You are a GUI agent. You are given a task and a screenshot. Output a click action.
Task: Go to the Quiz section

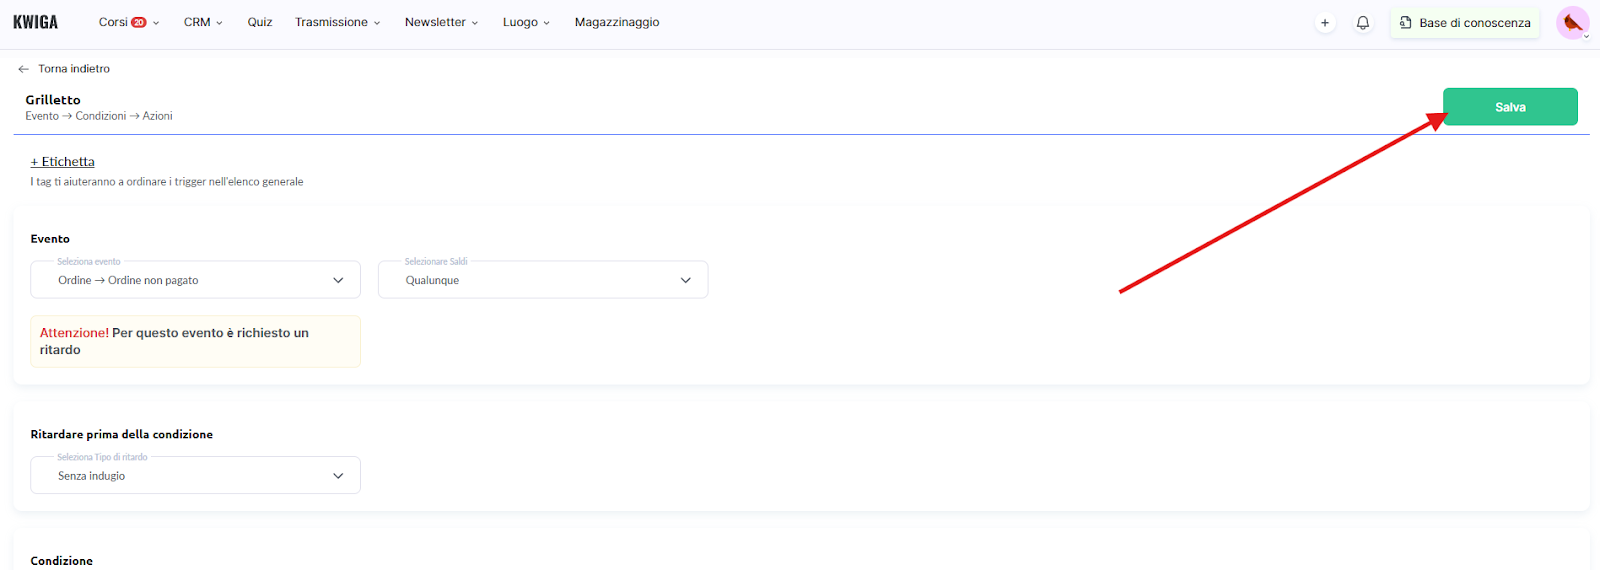point(260,22)
